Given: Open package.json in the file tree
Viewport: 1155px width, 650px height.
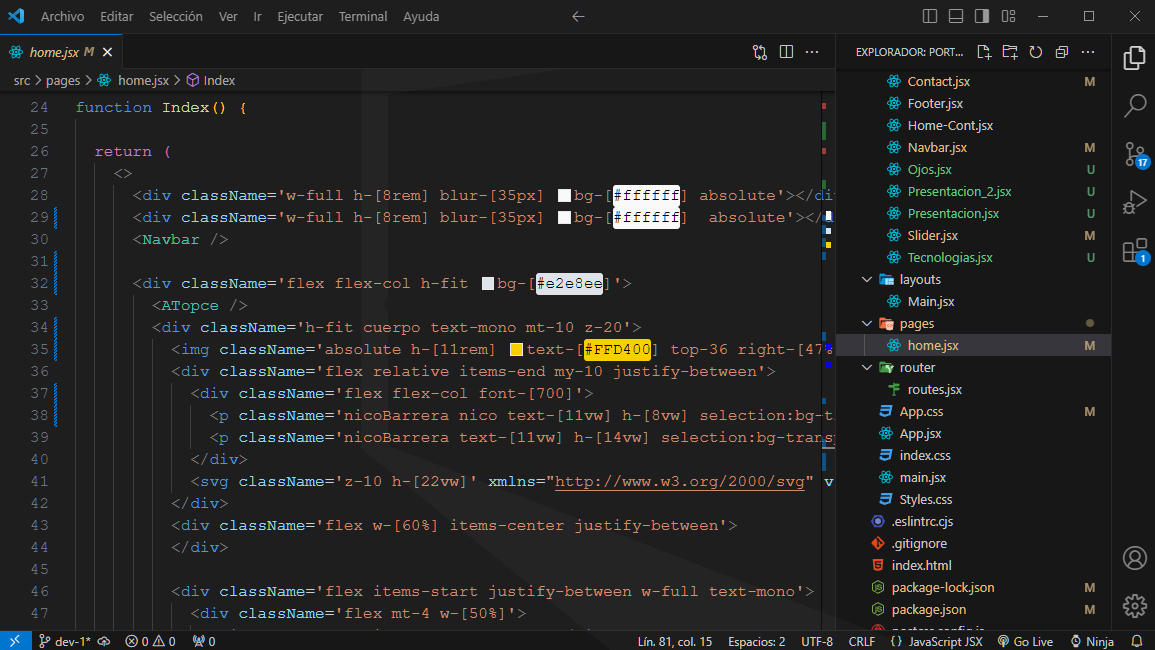Looking at the screenshot, I should click(x=928, y=609).
